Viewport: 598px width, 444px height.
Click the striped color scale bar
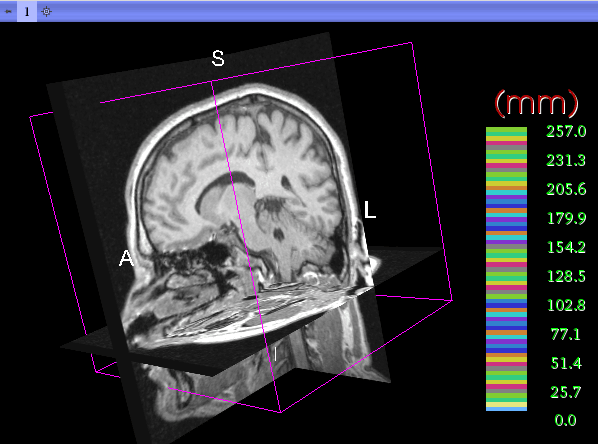506,269
